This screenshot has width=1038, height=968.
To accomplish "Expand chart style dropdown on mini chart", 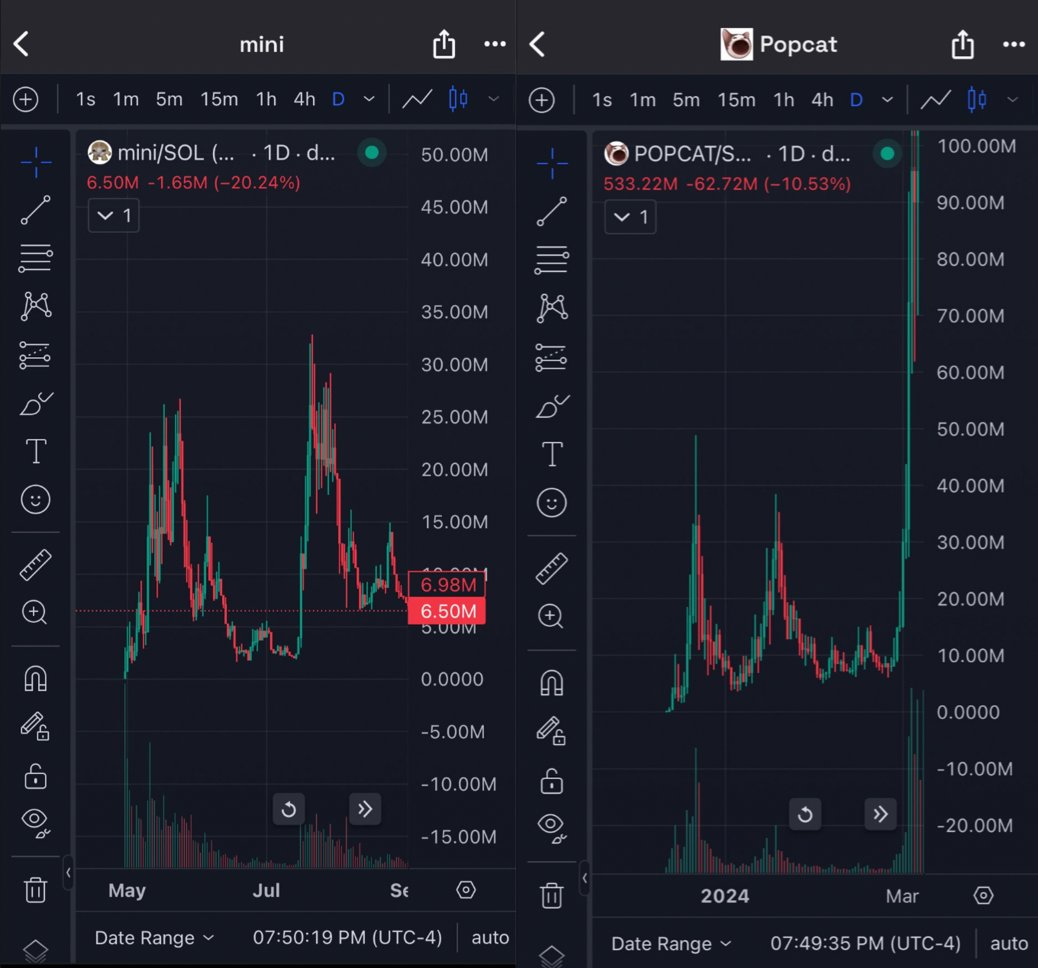I will tap(493, 99).
